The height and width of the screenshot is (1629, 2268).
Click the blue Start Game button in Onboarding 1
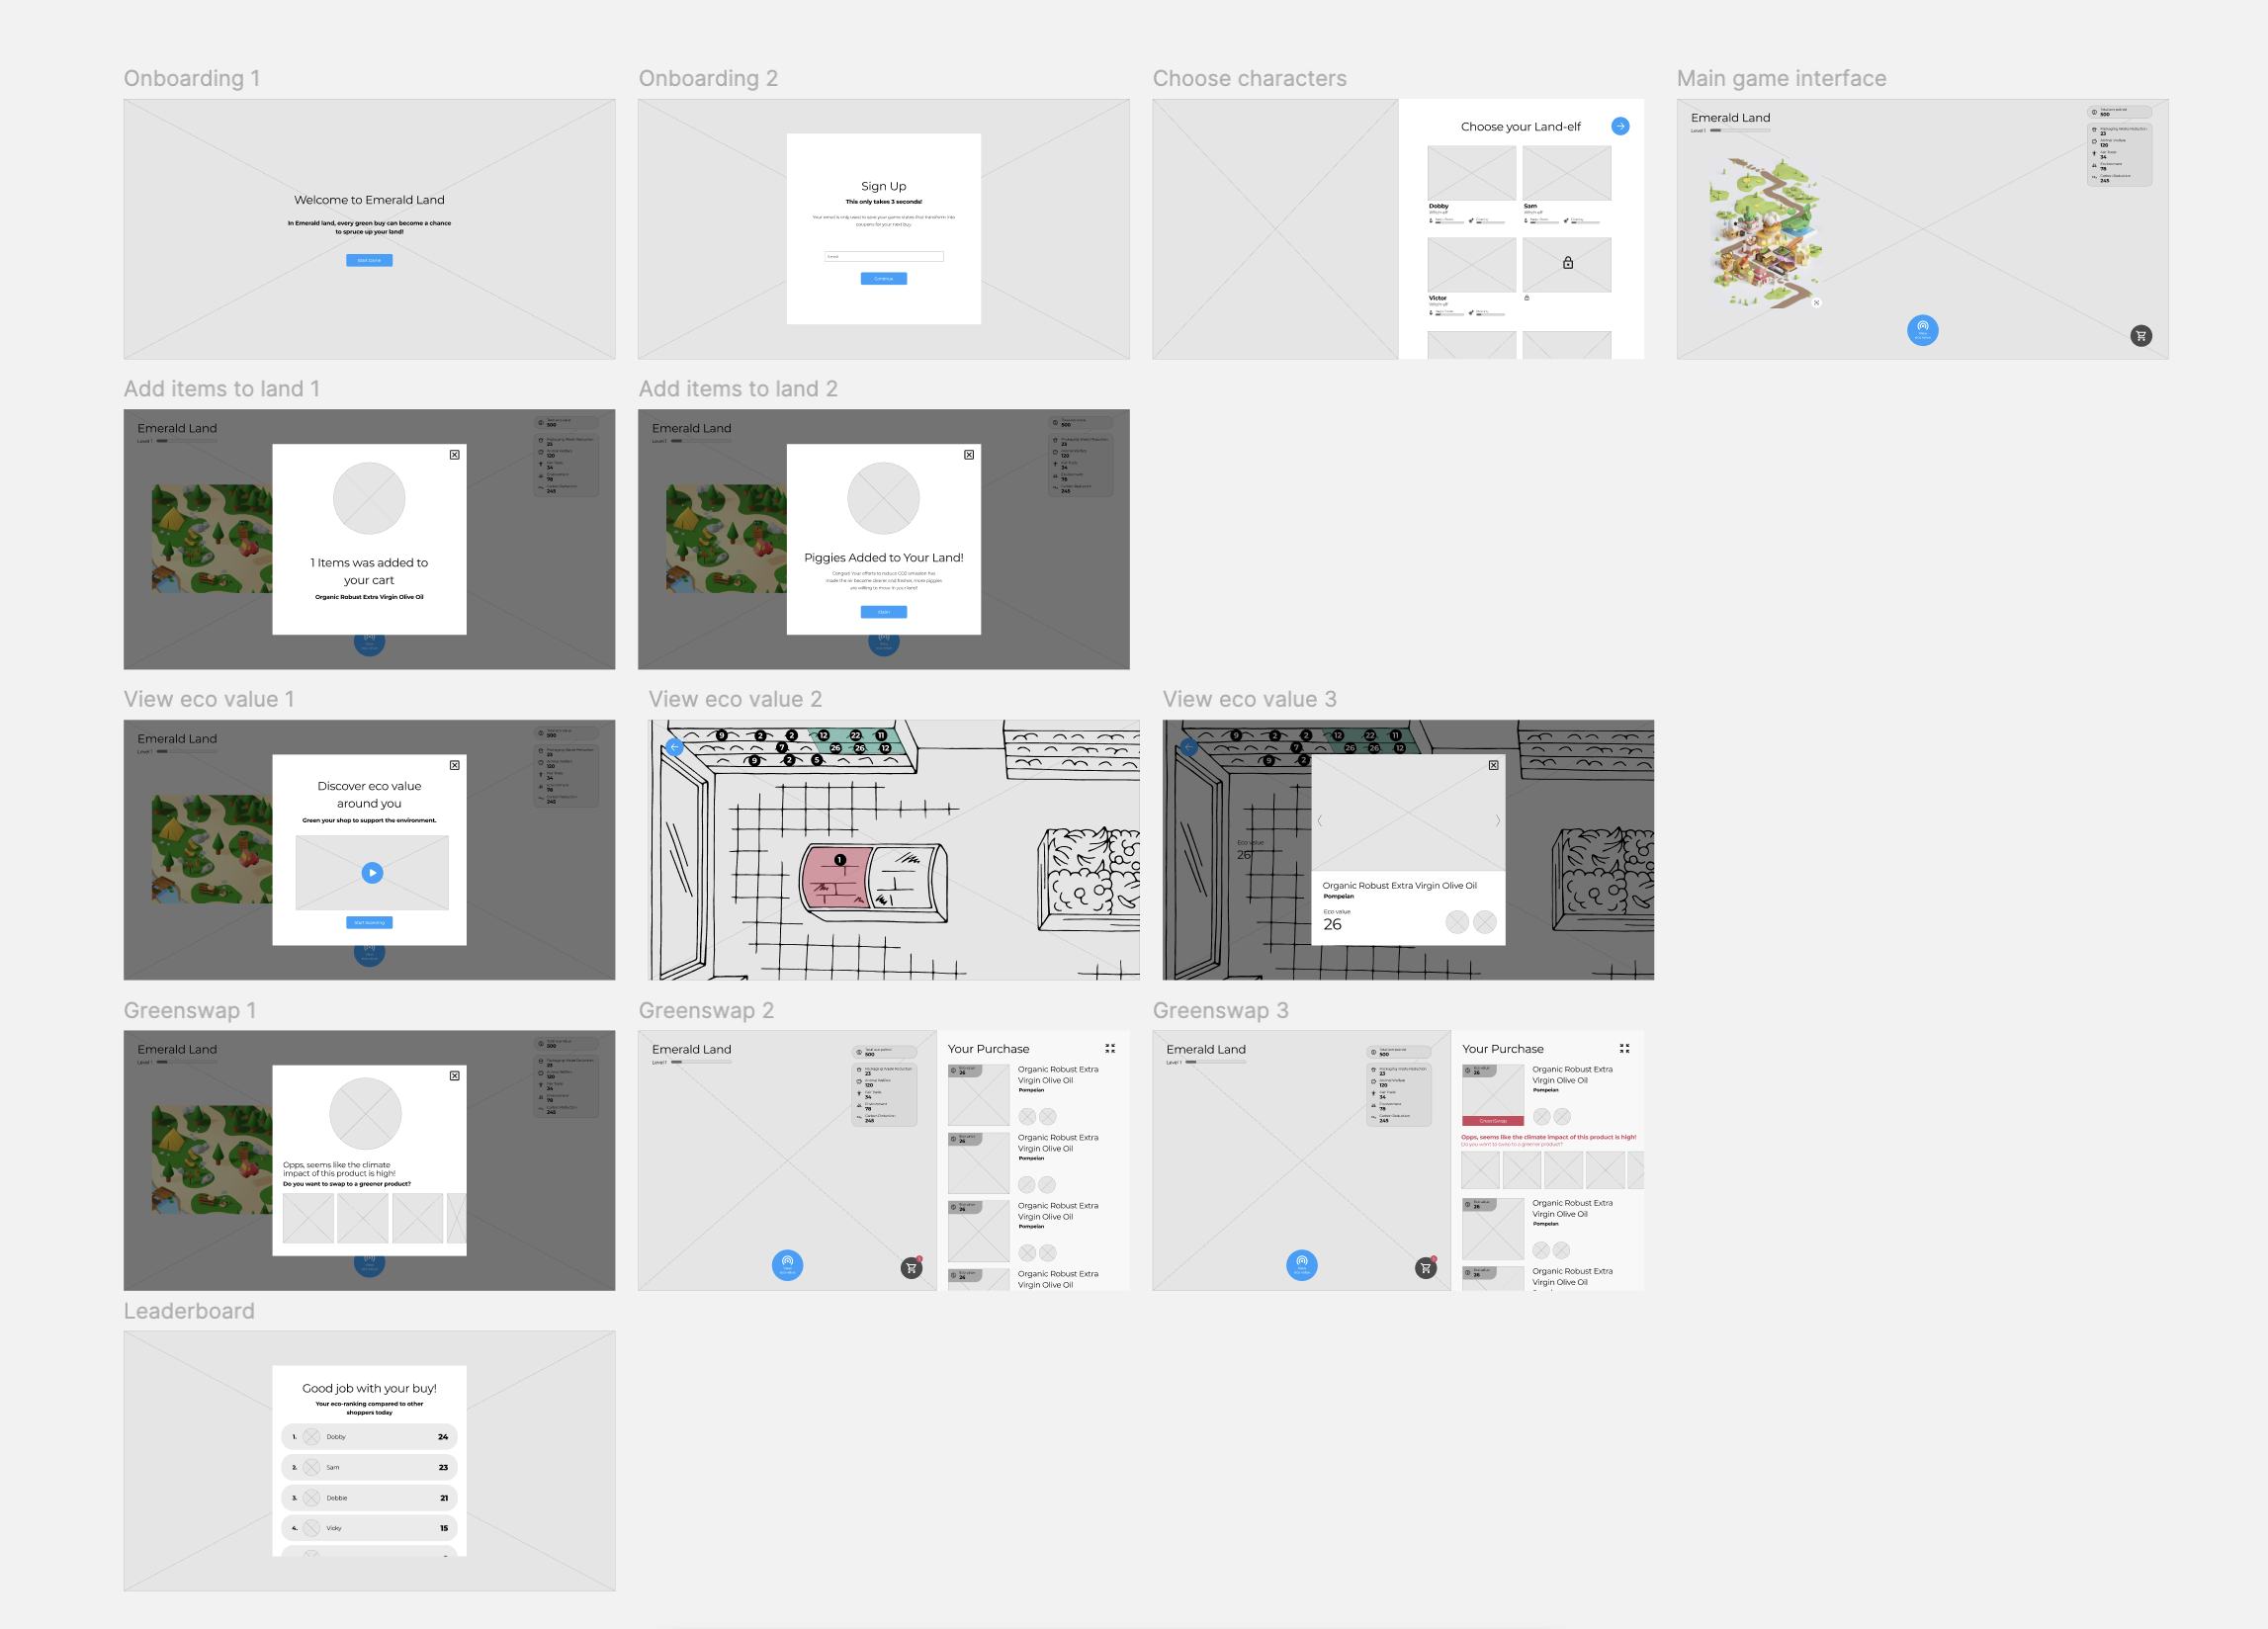(369, 260)
